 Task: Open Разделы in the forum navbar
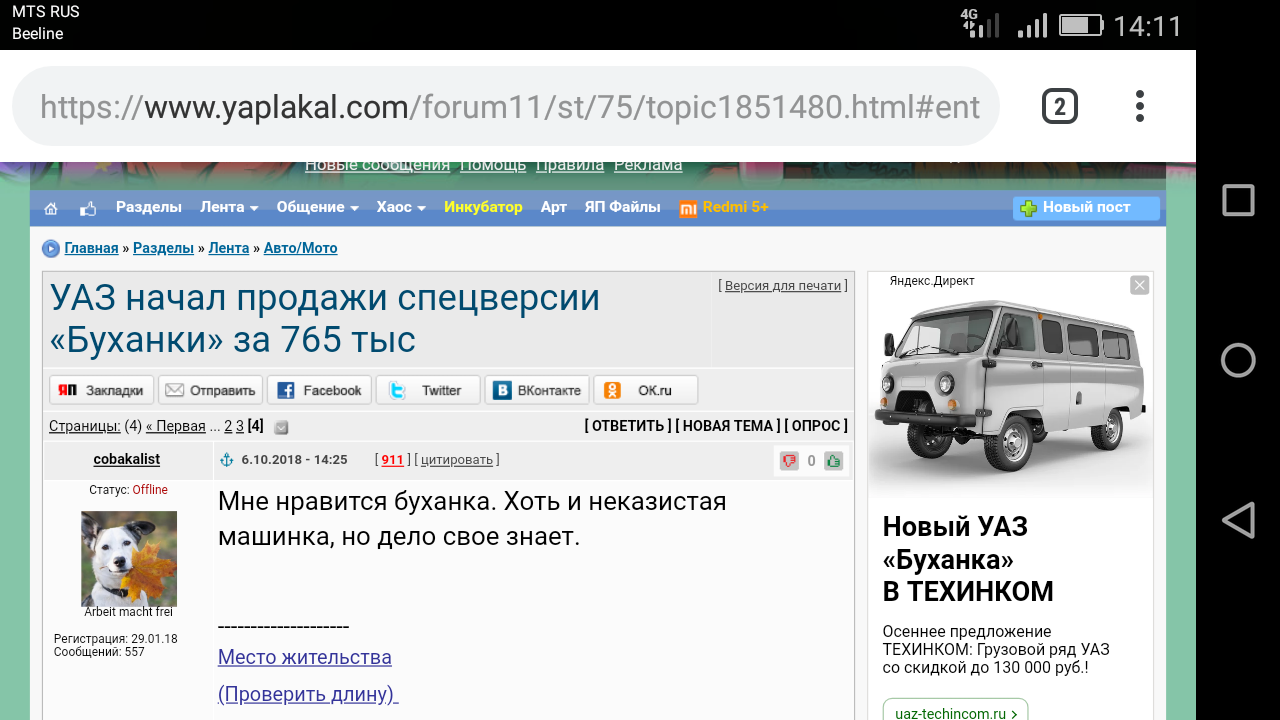coord(149,207)
